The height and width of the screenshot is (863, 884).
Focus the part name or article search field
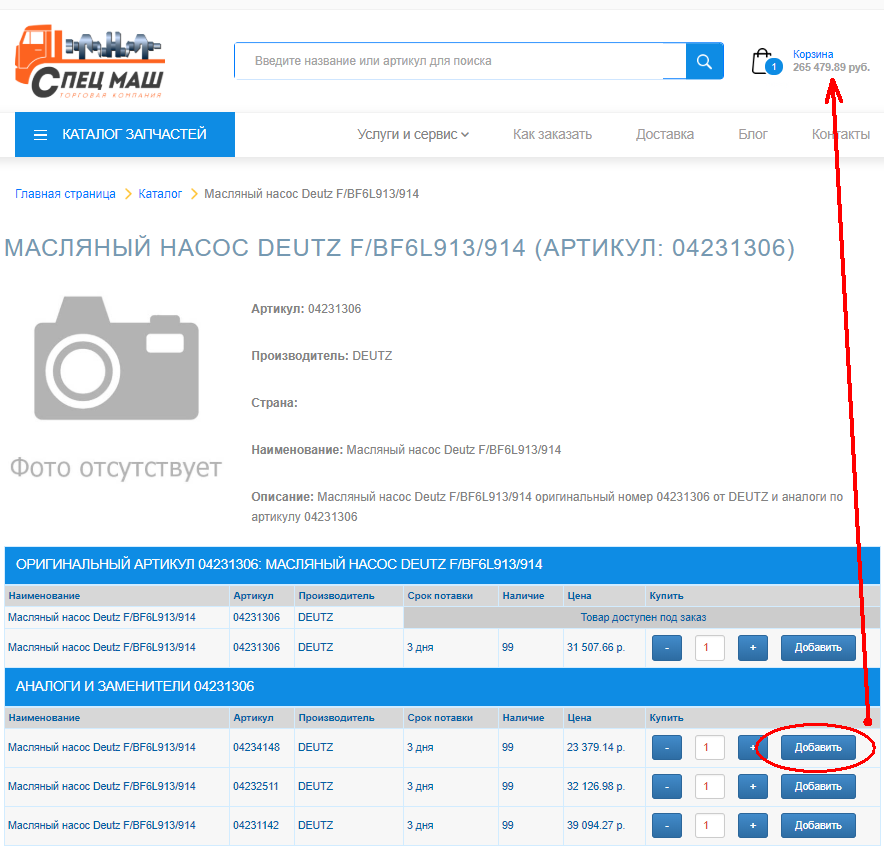coord(460,61)
